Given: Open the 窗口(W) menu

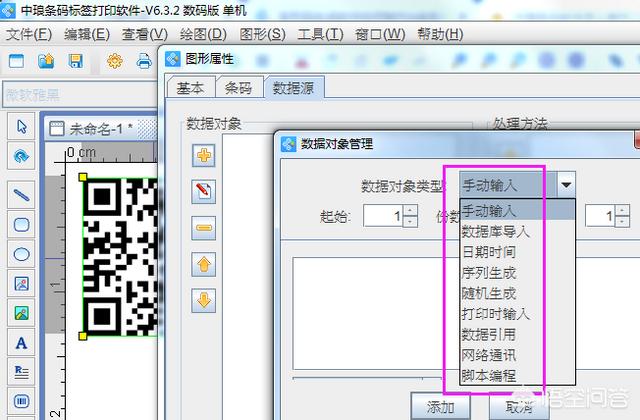Looking at the screenshot, I should 380,34.
